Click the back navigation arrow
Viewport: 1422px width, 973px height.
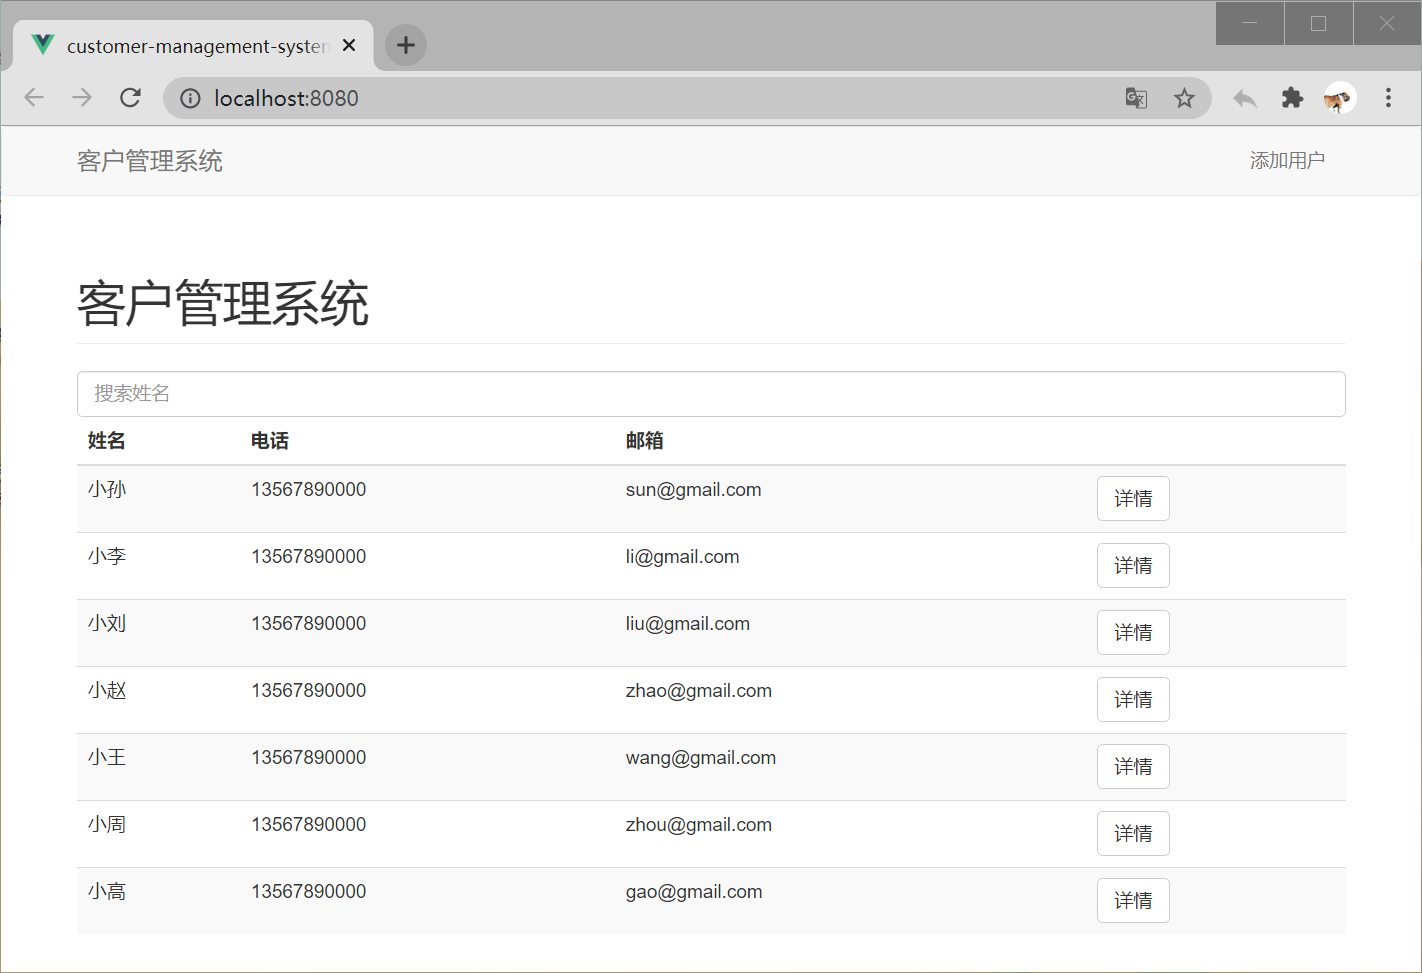click(x=34, y=97)
